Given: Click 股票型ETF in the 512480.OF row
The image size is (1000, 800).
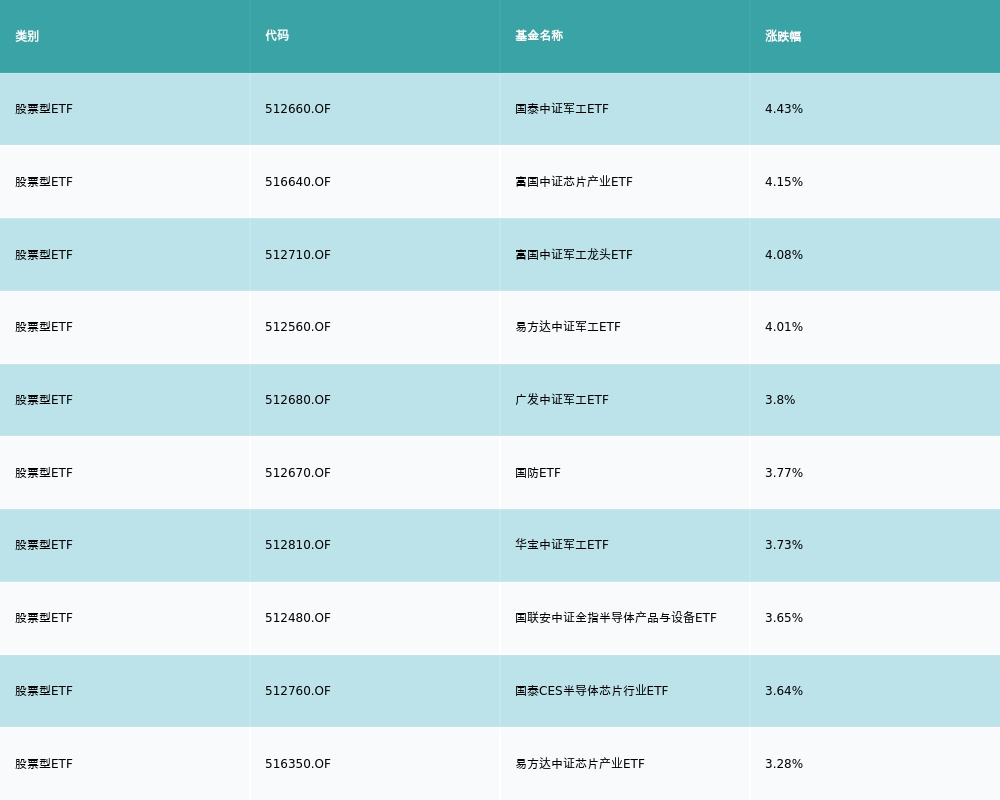Looking at the screenshot, I should pos(44,618).
